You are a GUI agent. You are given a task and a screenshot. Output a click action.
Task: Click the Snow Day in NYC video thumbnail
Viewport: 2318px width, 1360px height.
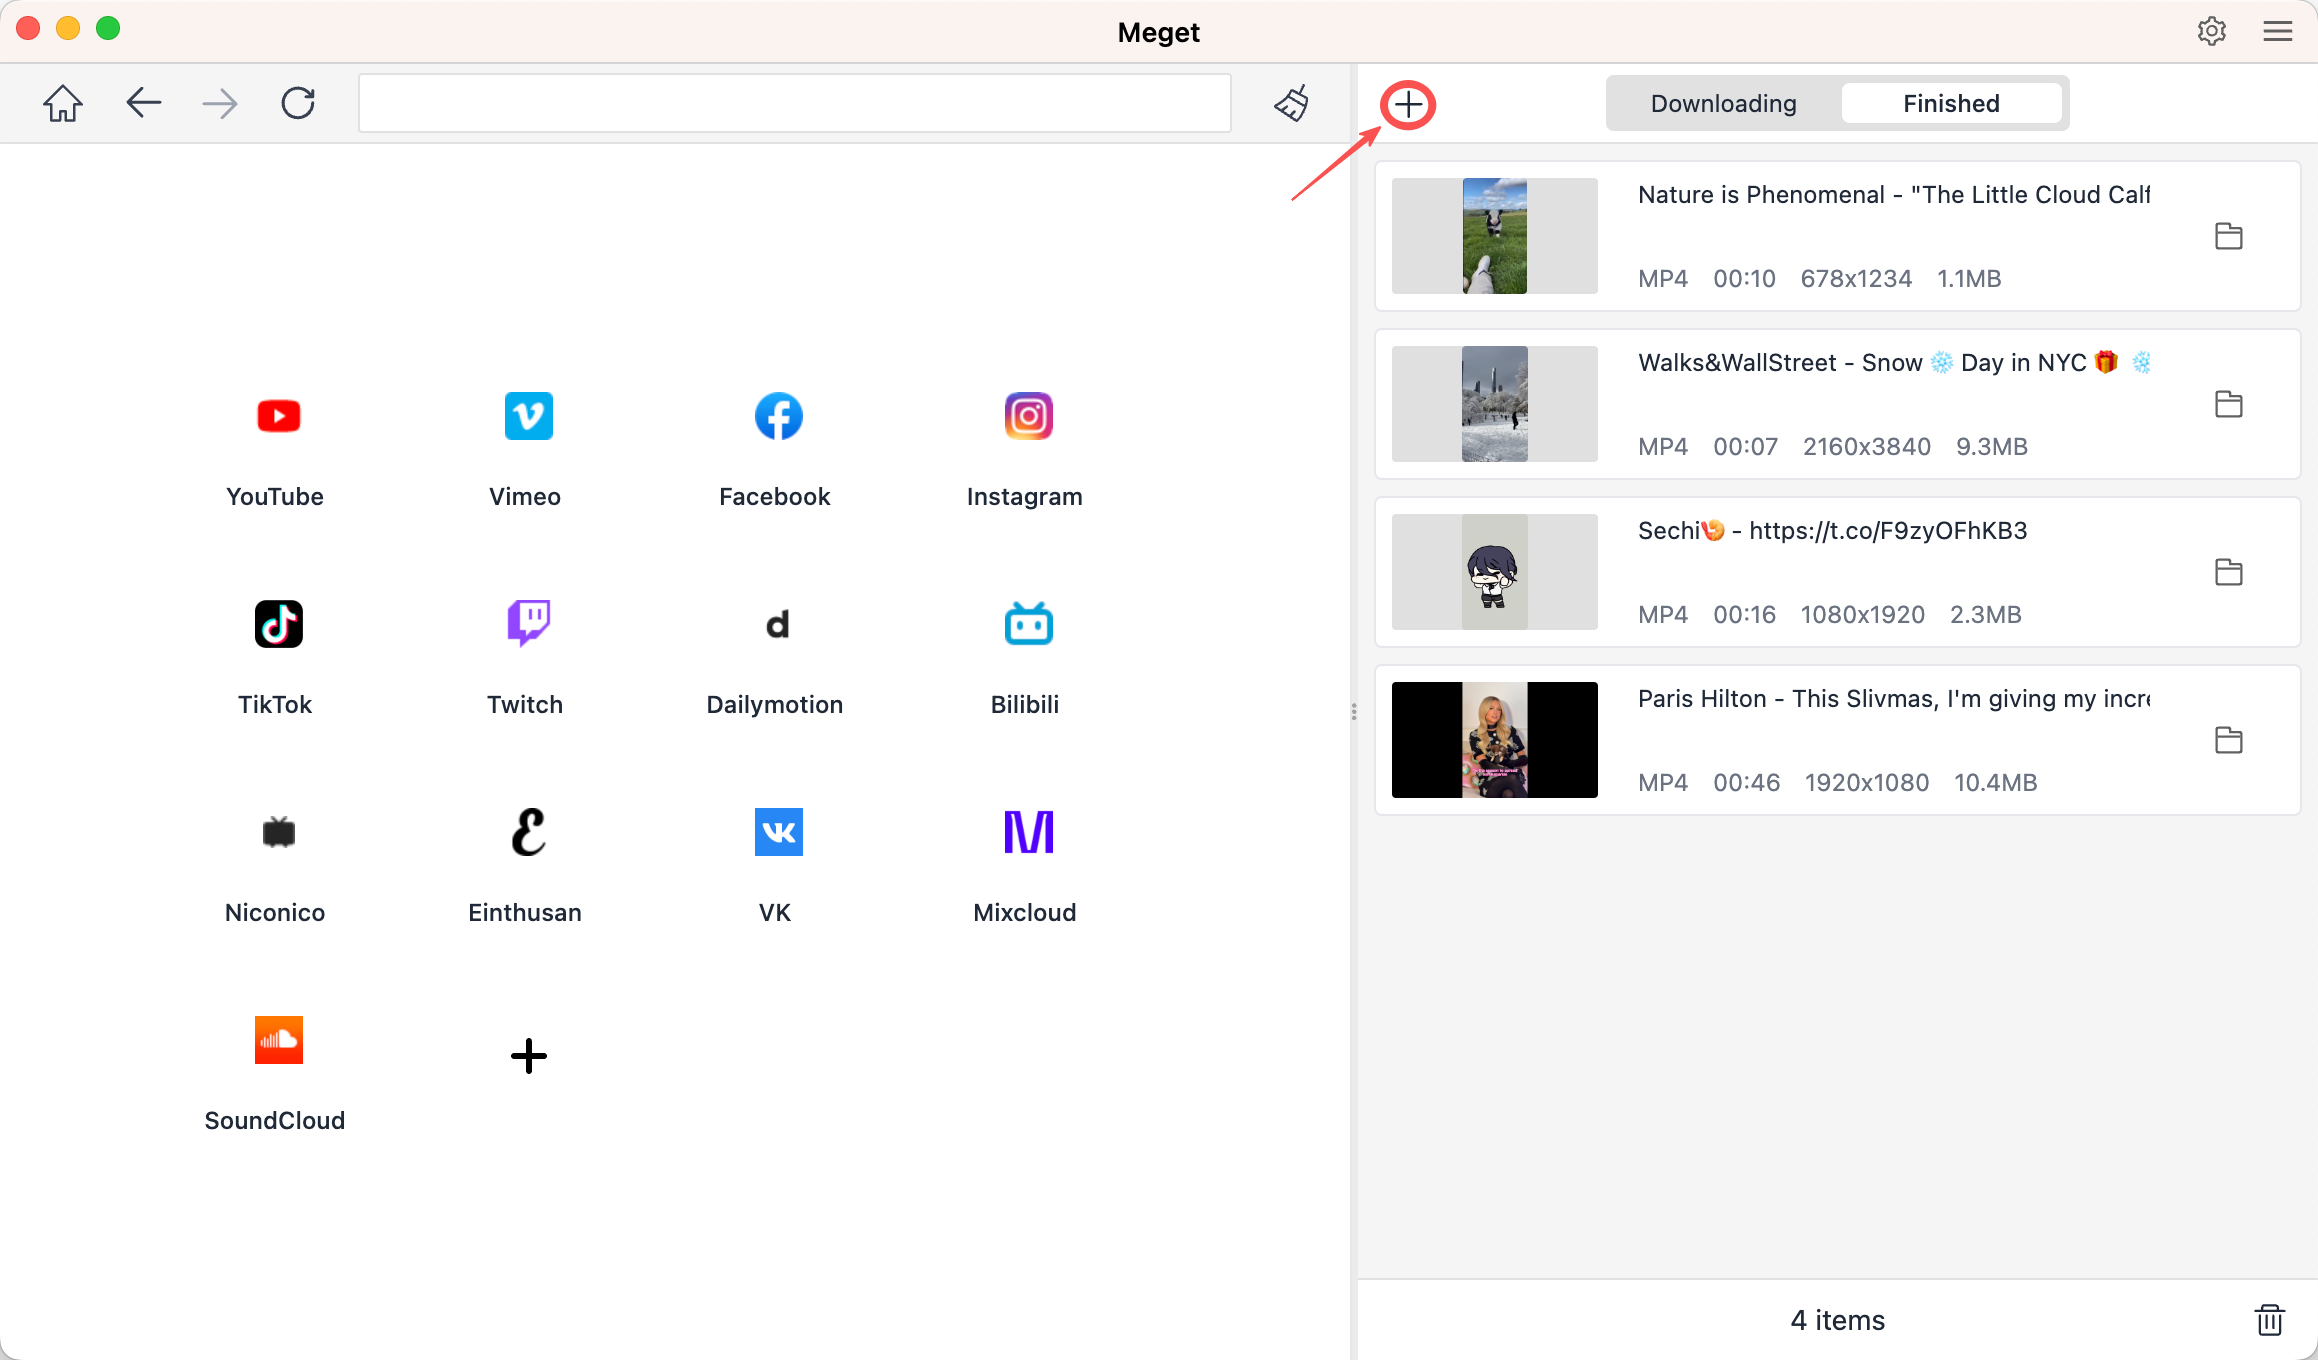tap(1494, 404)
